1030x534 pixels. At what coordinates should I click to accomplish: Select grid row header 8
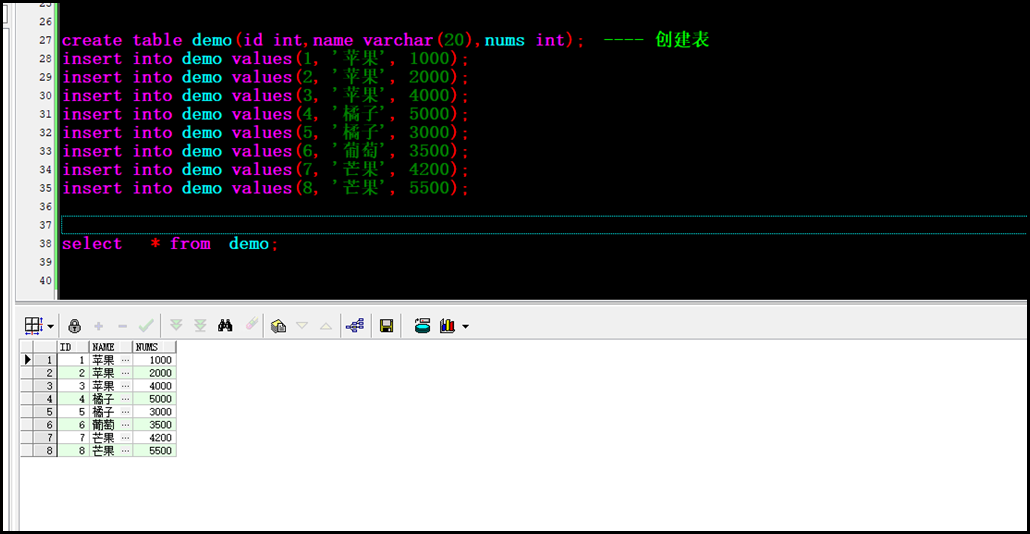point(45,451)
